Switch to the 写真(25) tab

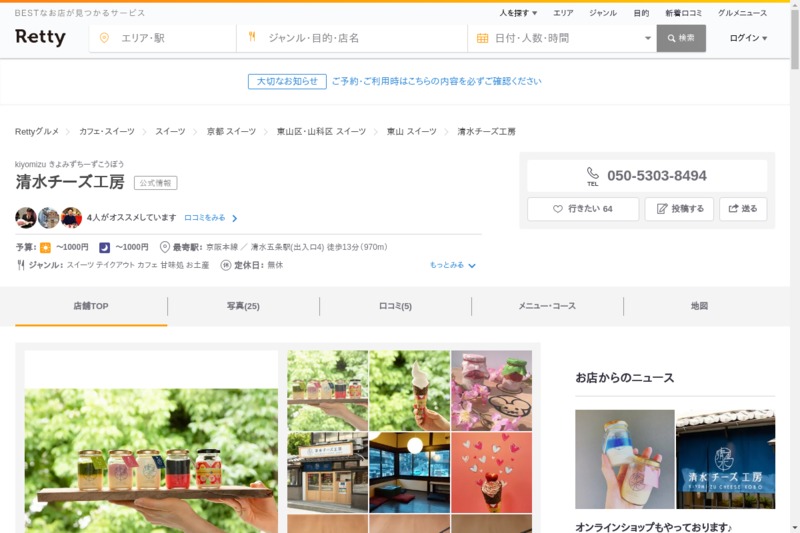(x=243, y=306)
